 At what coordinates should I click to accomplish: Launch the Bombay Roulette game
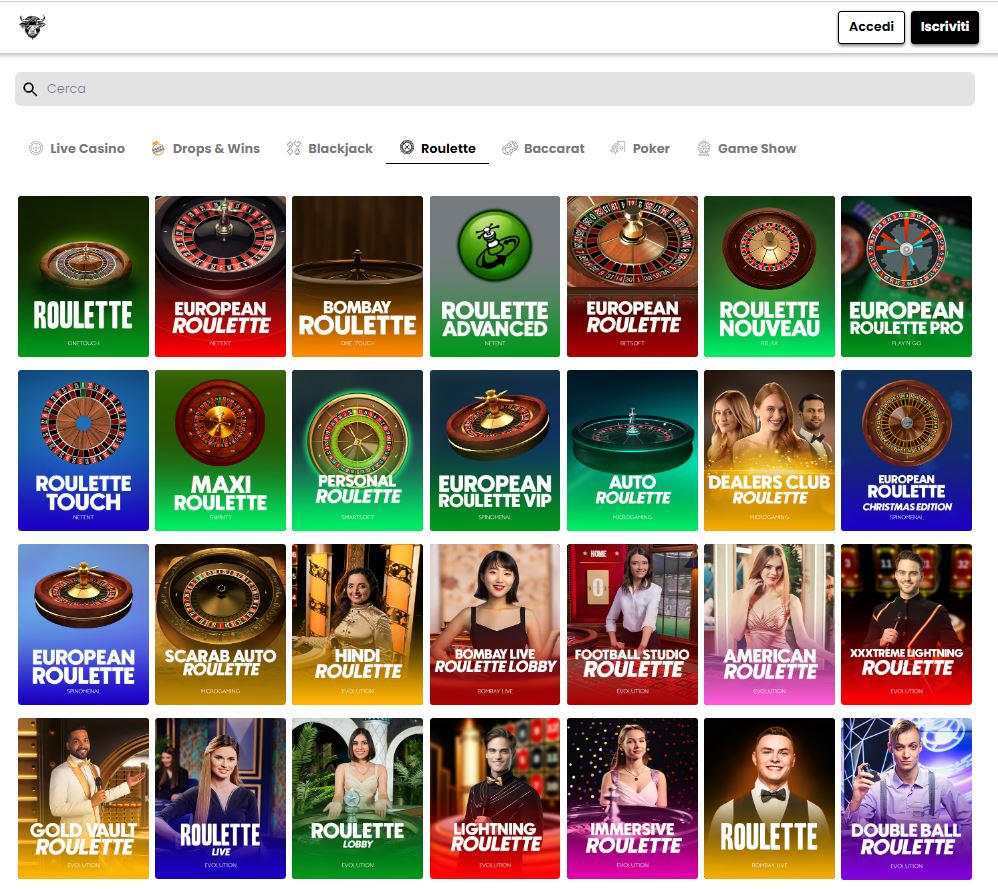click(x=357, y=276)
